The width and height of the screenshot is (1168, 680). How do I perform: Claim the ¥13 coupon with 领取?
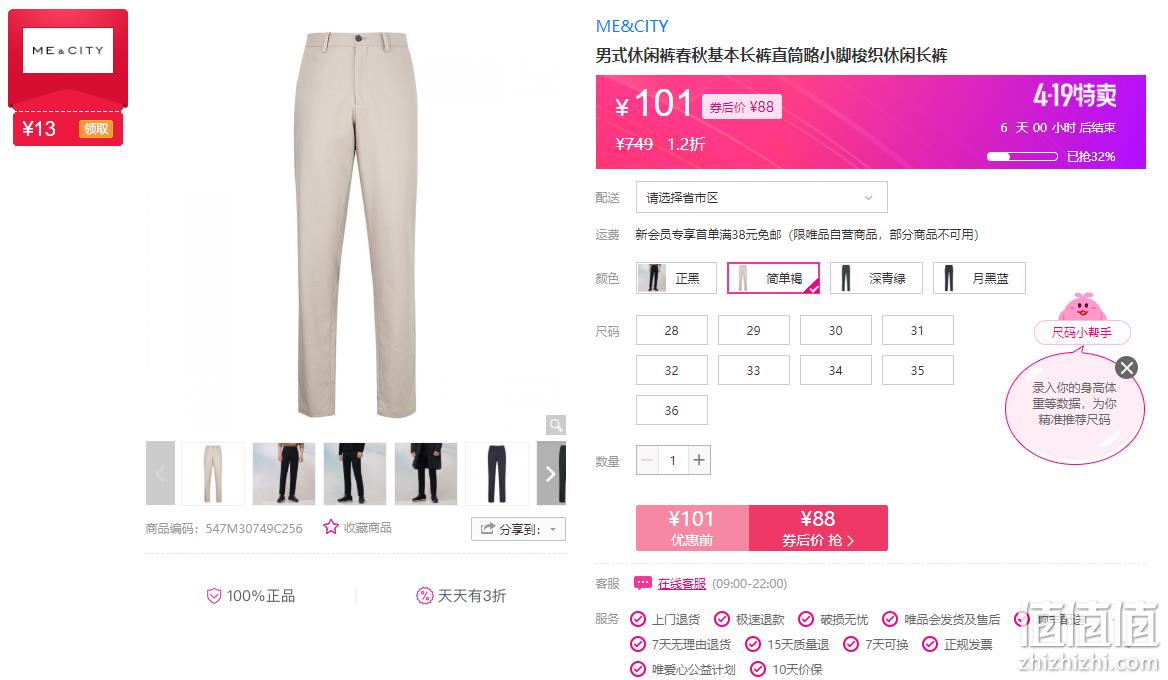pyautogui.click(x=95, y=129)
